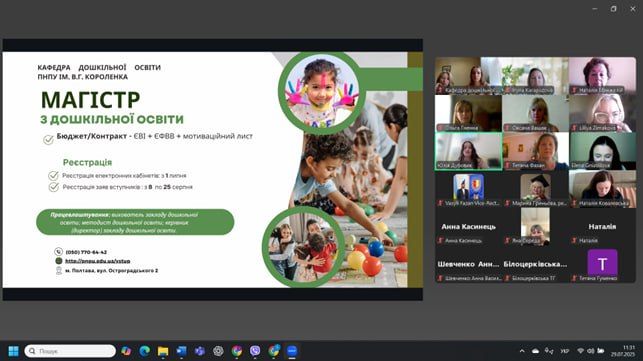The image size is (643, 361).
Task: Select Liliya Zimakova's video tile
Action: coord(602,114)
